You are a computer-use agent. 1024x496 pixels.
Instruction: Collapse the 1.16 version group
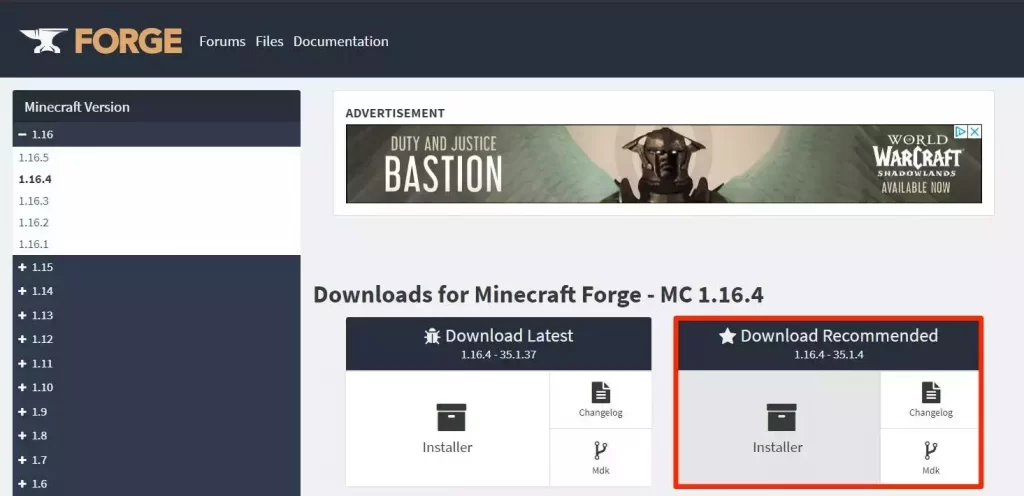[x=23, y=134]
